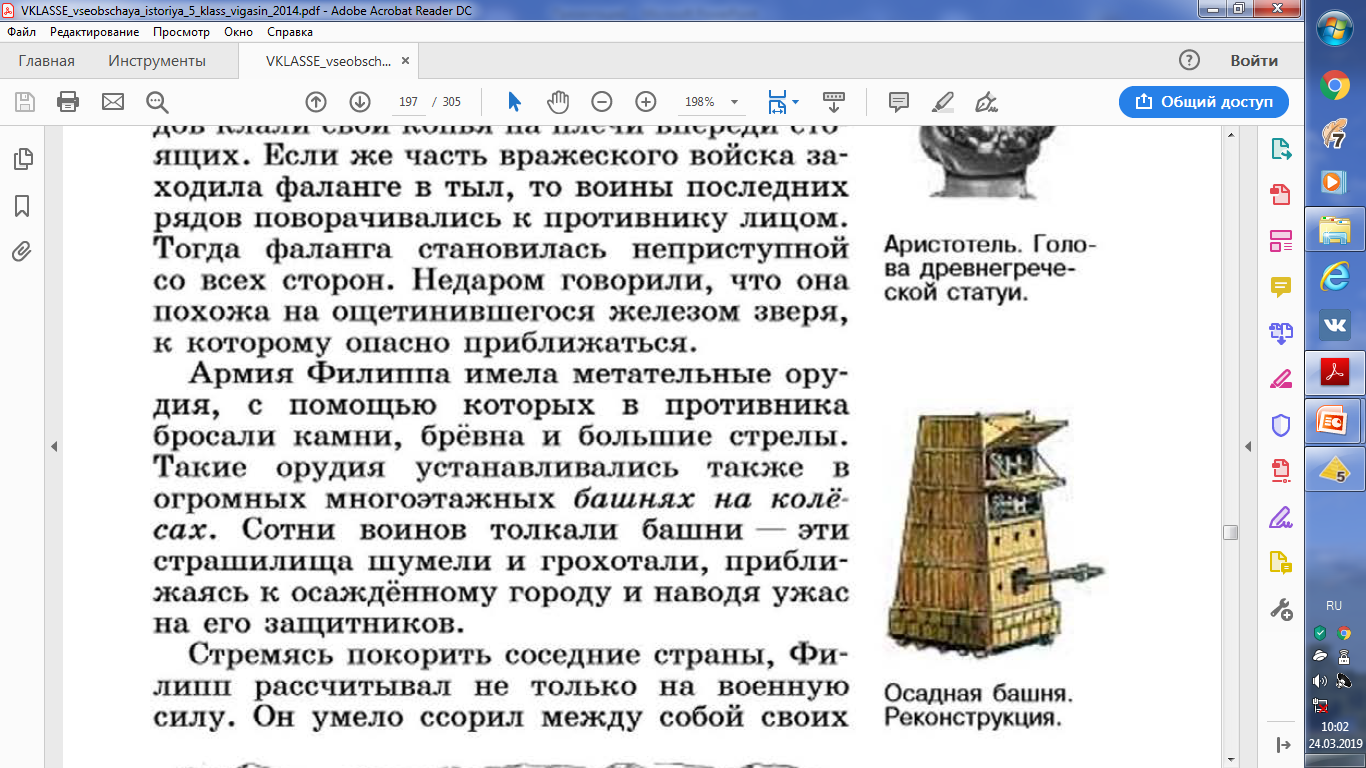Switch to Инструменты tab
This screenshot has height=768, width=1366.
coord(157,61)
